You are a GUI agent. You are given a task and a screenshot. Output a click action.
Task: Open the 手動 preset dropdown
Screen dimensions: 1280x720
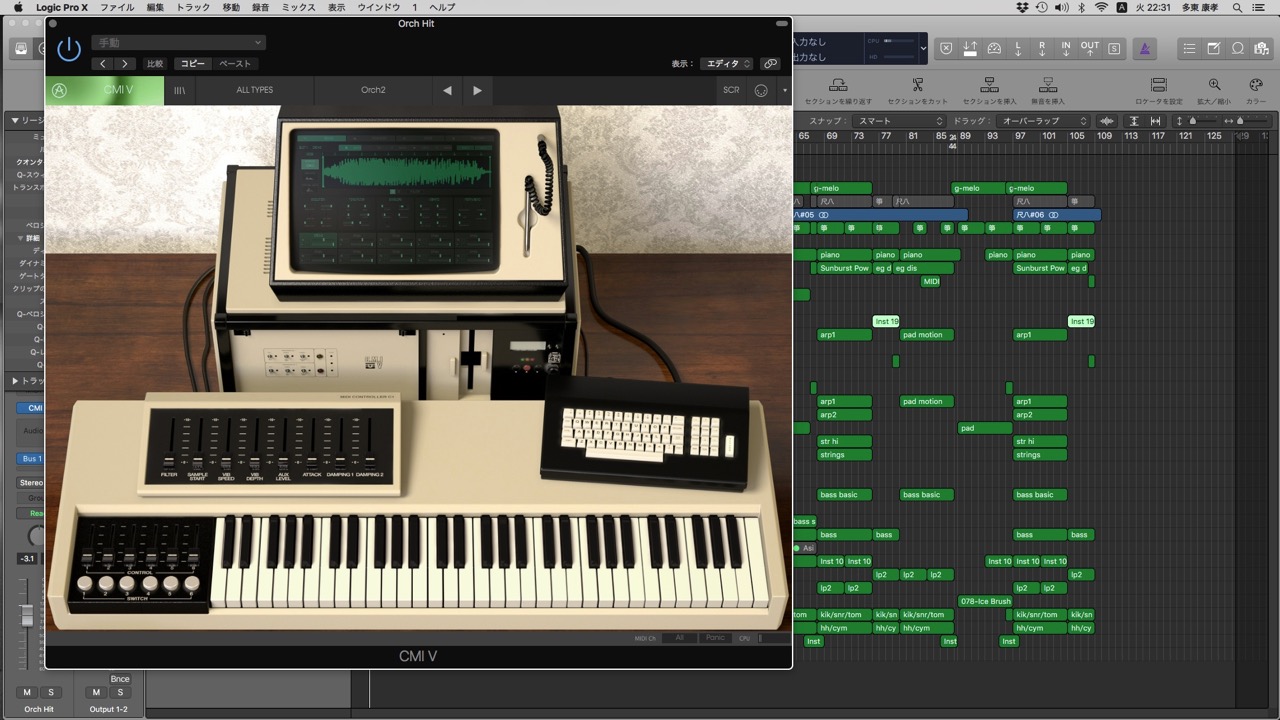(178, 43)
